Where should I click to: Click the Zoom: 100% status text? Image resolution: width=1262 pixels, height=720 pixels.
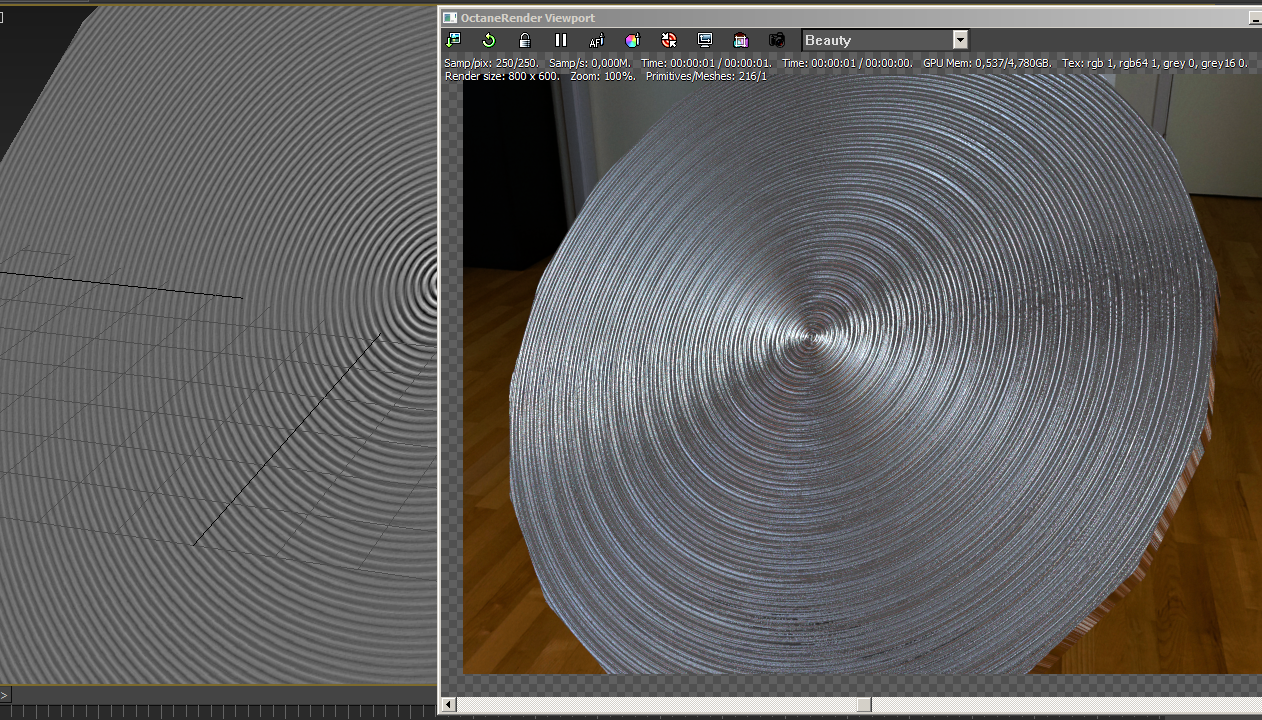pos(602,76)
